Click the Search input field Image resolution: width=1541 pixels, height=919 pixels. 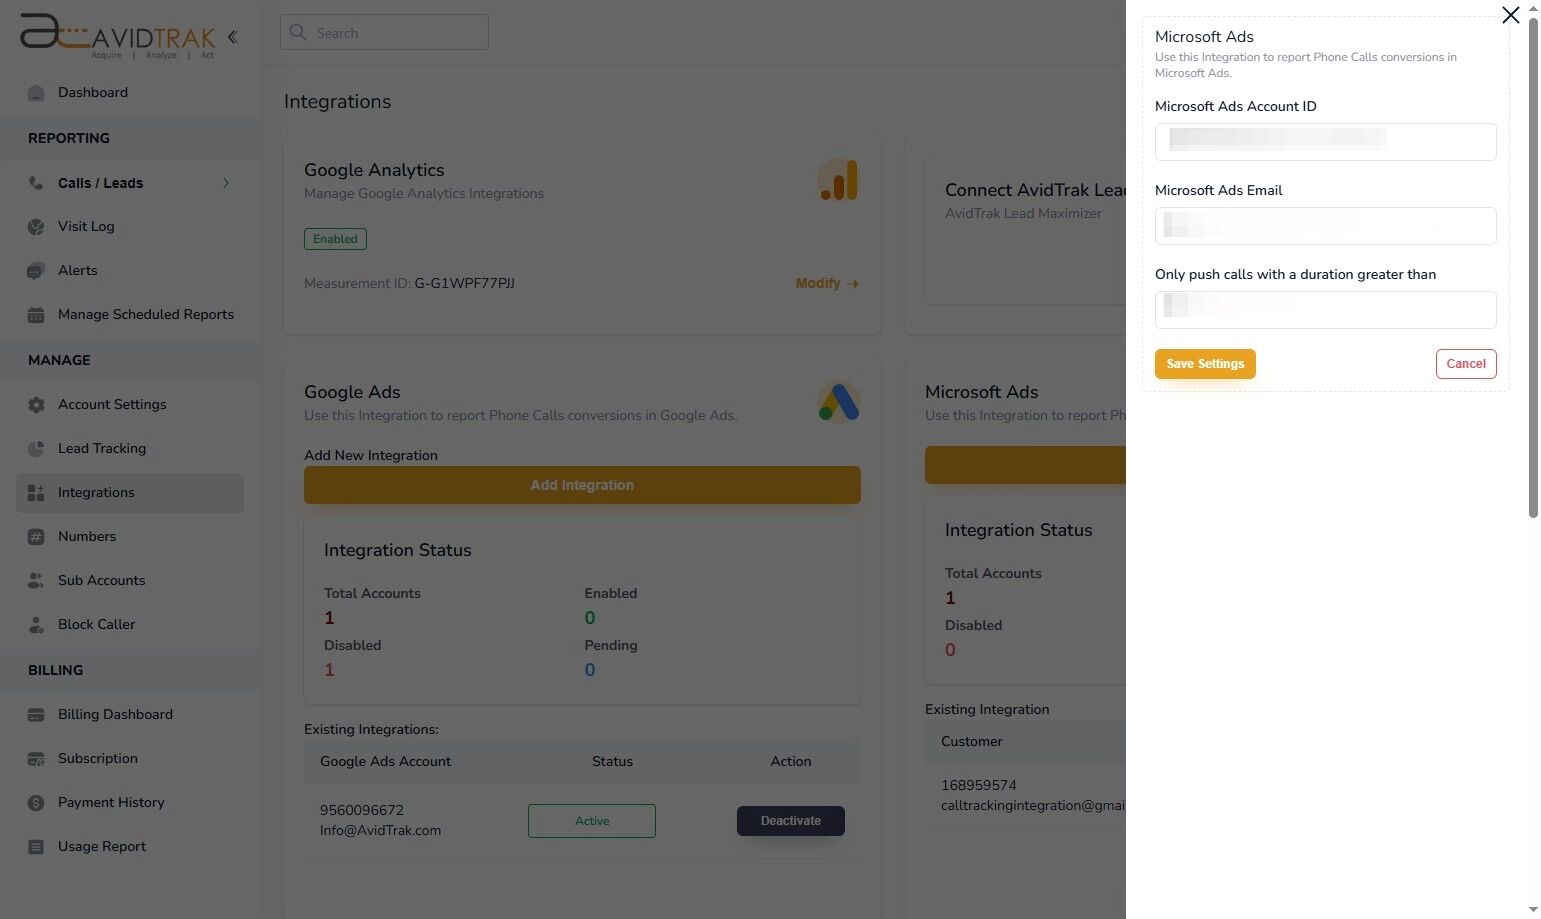pos(384,32)
